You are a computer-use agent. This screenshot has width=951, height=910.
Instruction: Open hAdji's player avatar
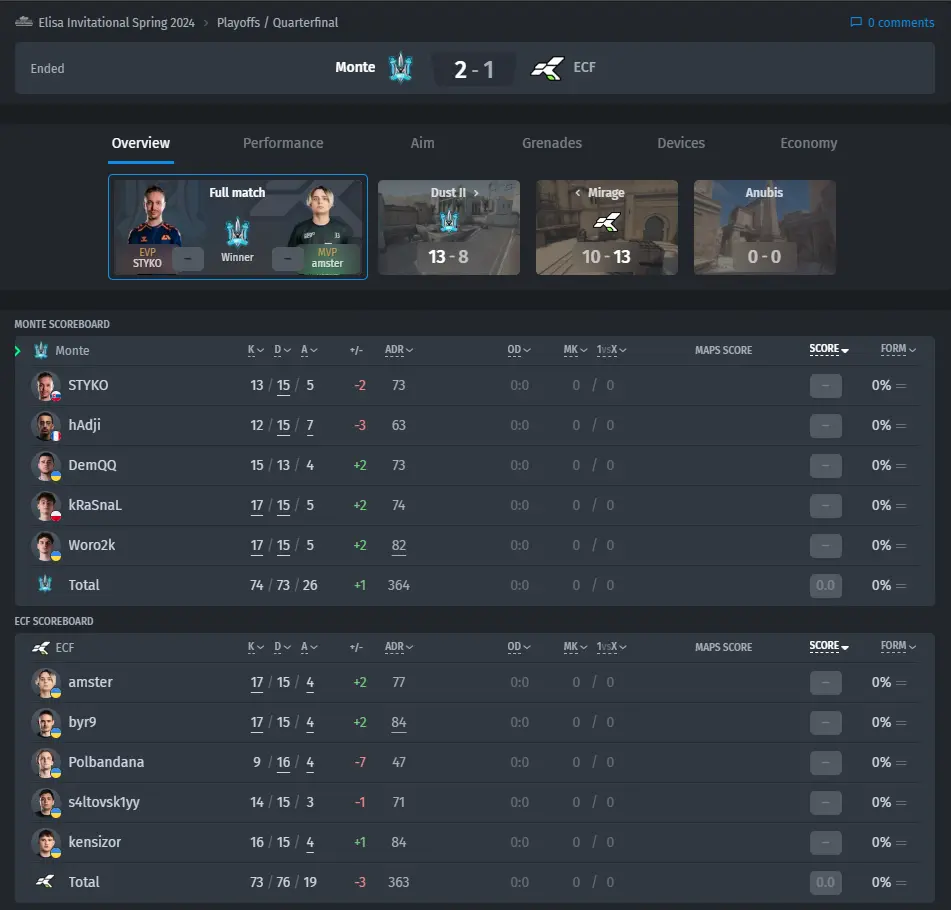pyautogui.click(x=45, y=426)
